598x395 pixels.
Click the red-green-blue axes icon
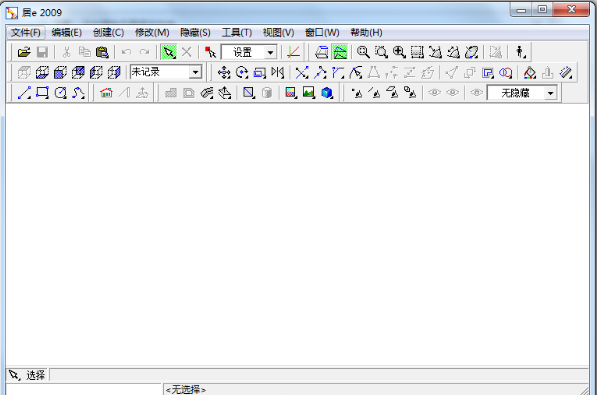click(x=293, y=52)
